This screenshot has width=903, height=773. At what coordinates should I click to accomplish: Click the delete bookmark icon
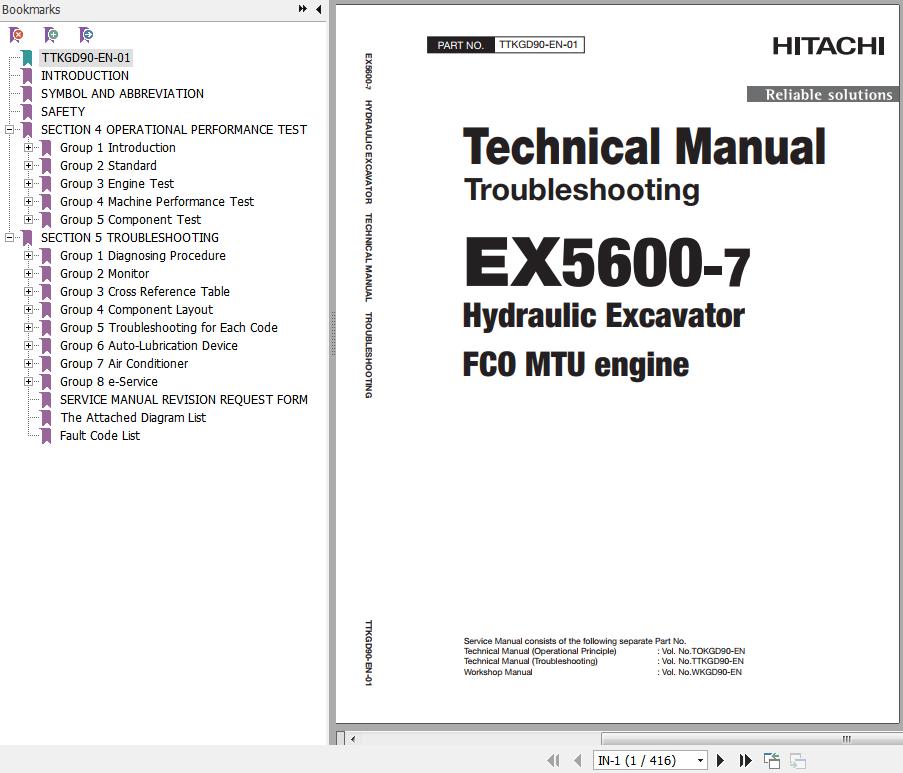click(x=17, y=35)
